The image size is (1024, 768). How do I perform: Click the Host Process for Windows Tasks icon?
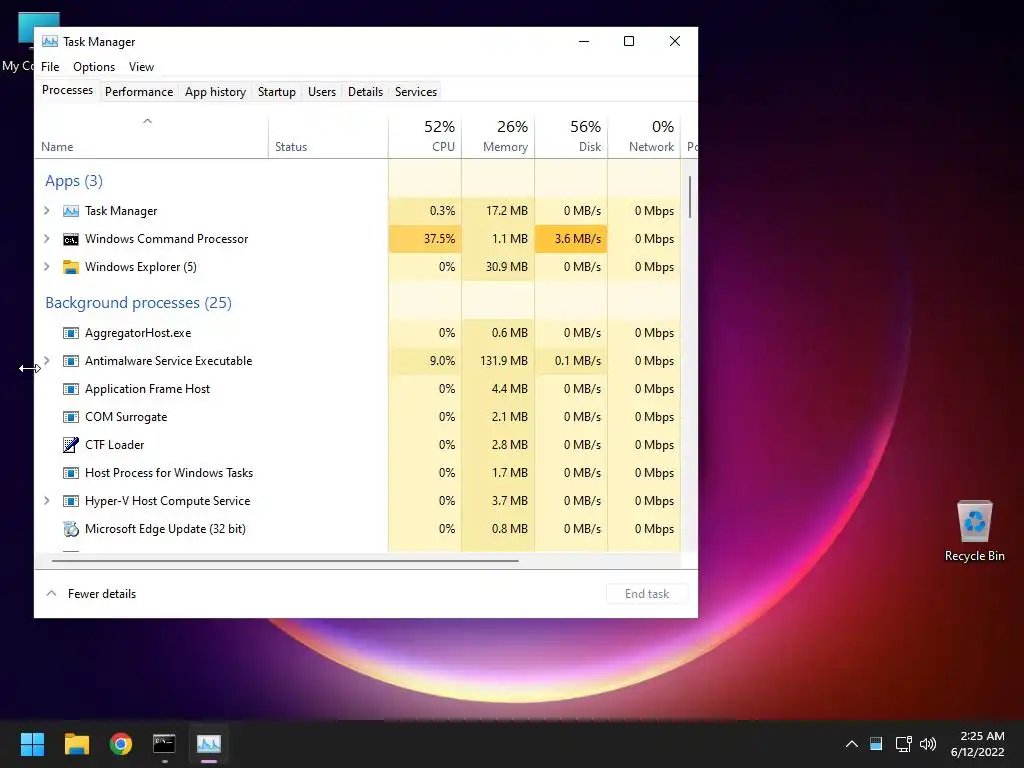coord(71,473)
